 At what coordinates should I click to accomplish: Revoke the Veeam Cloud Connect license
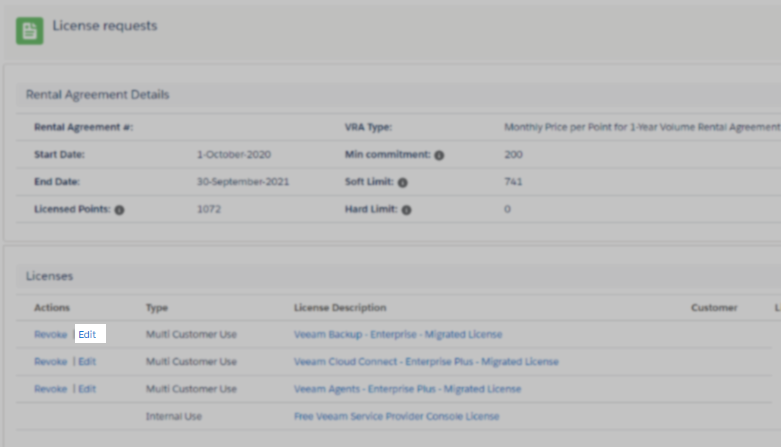(x=50, y=362)
